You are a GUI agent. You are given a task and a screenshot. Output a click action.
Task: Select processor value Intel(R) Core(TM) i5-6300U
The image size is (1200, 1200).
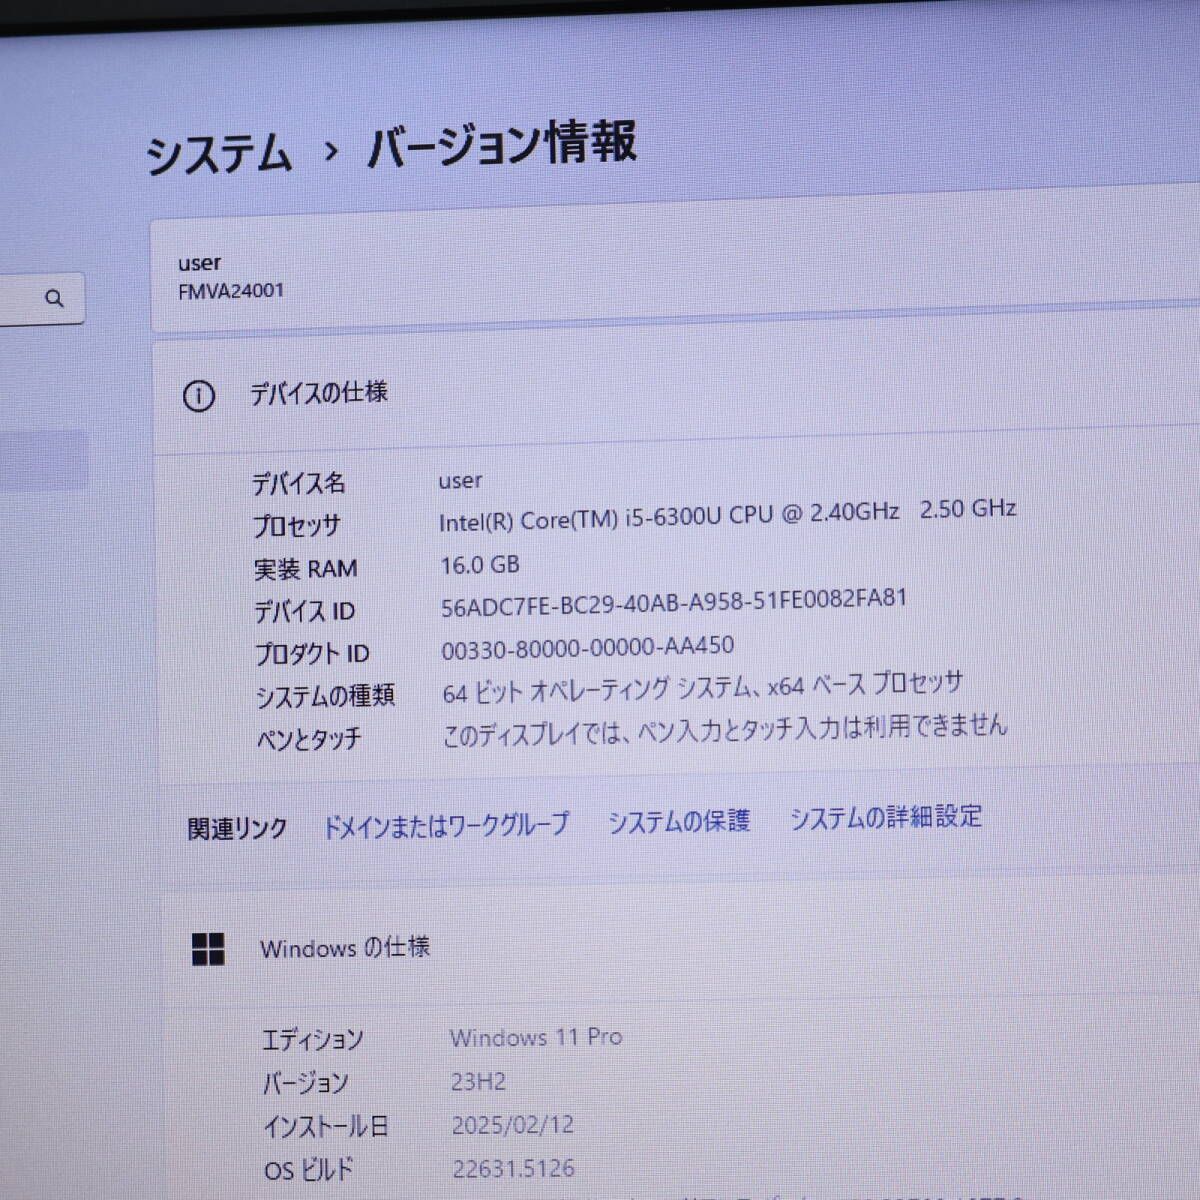[728, 515]
